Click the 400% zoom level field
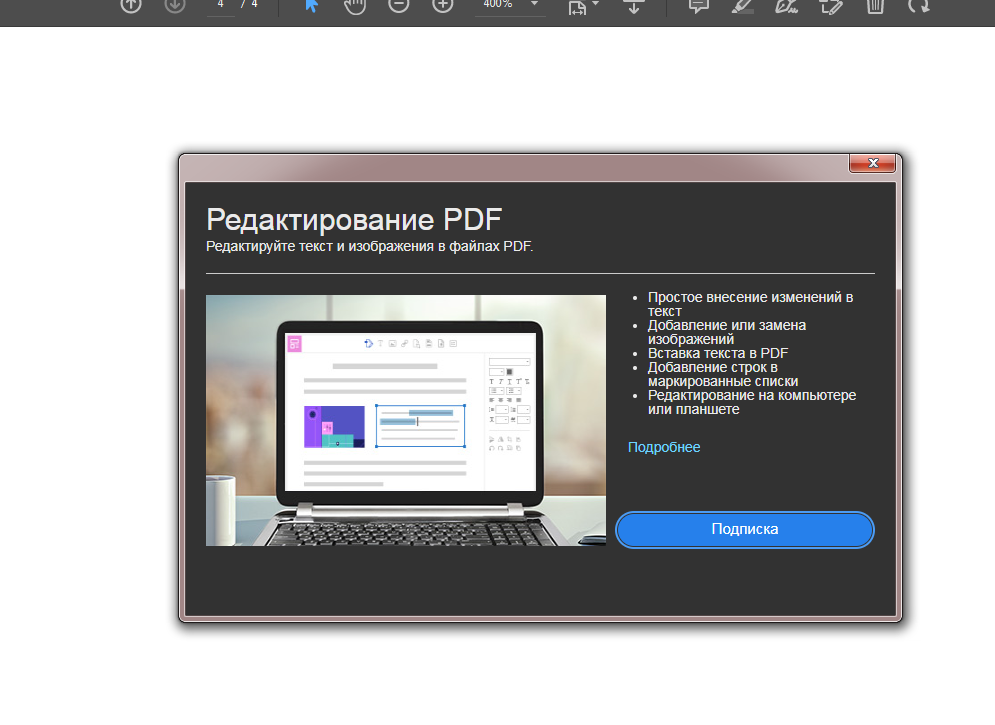The width and height of the screenshot is (995, 725). coord(498,5)
